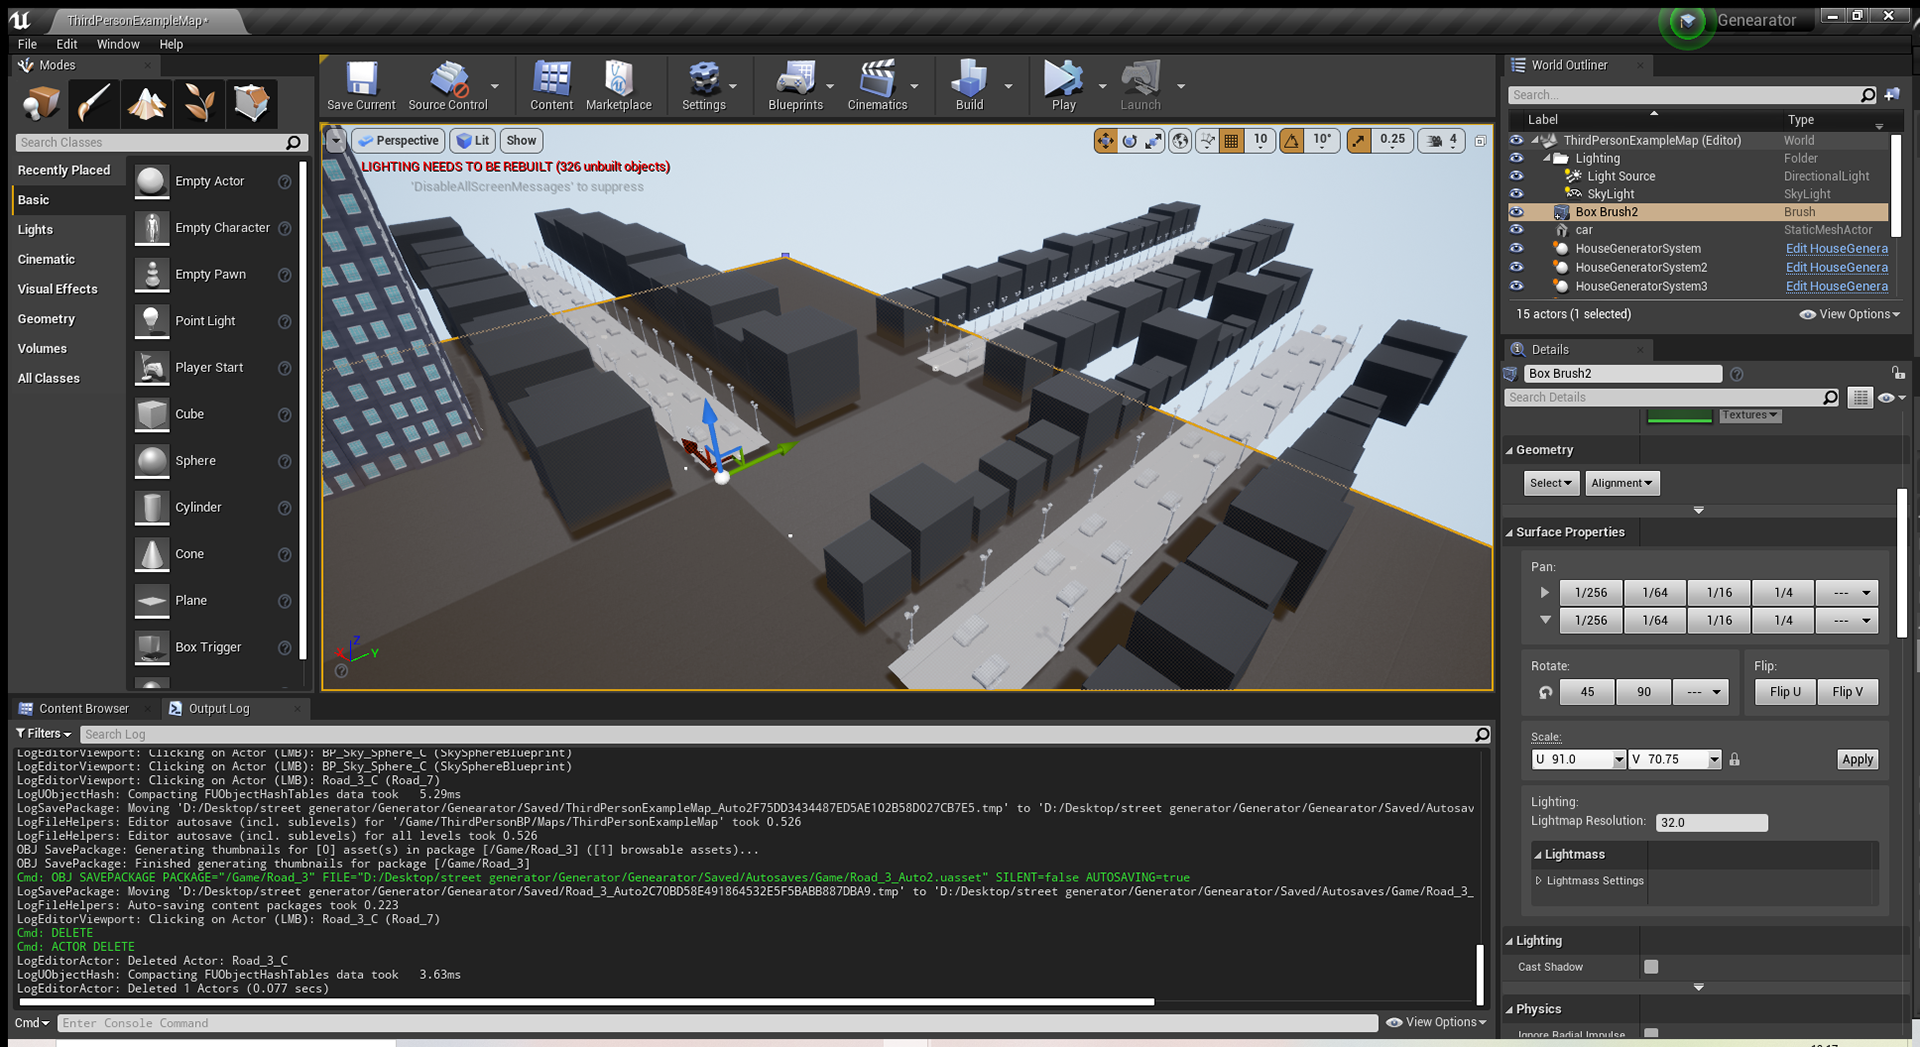Open the Textures dropdown in Details
The width and height of the screenshot is (1920, 1047).
tap(1750, 415)
